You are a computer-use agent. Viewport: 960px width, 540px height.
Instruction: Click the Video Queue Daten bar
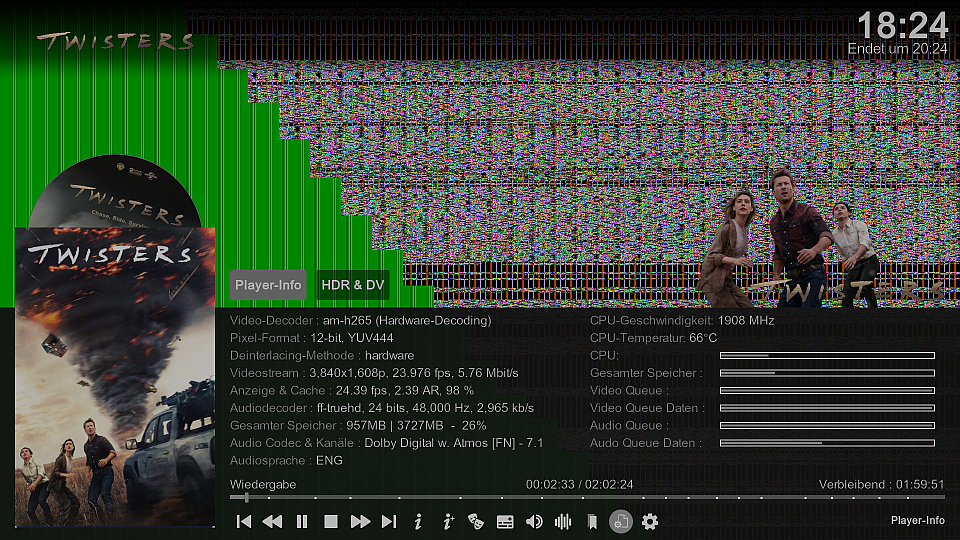pos(828,408)
